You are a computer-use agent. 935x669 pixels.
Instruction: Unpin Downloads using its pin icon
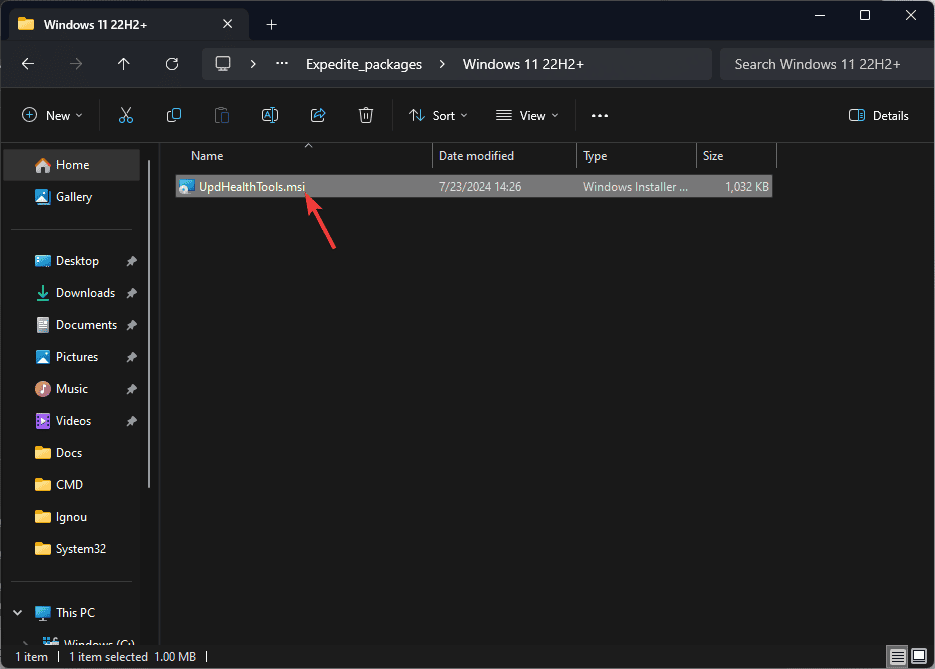coord(132,293)
